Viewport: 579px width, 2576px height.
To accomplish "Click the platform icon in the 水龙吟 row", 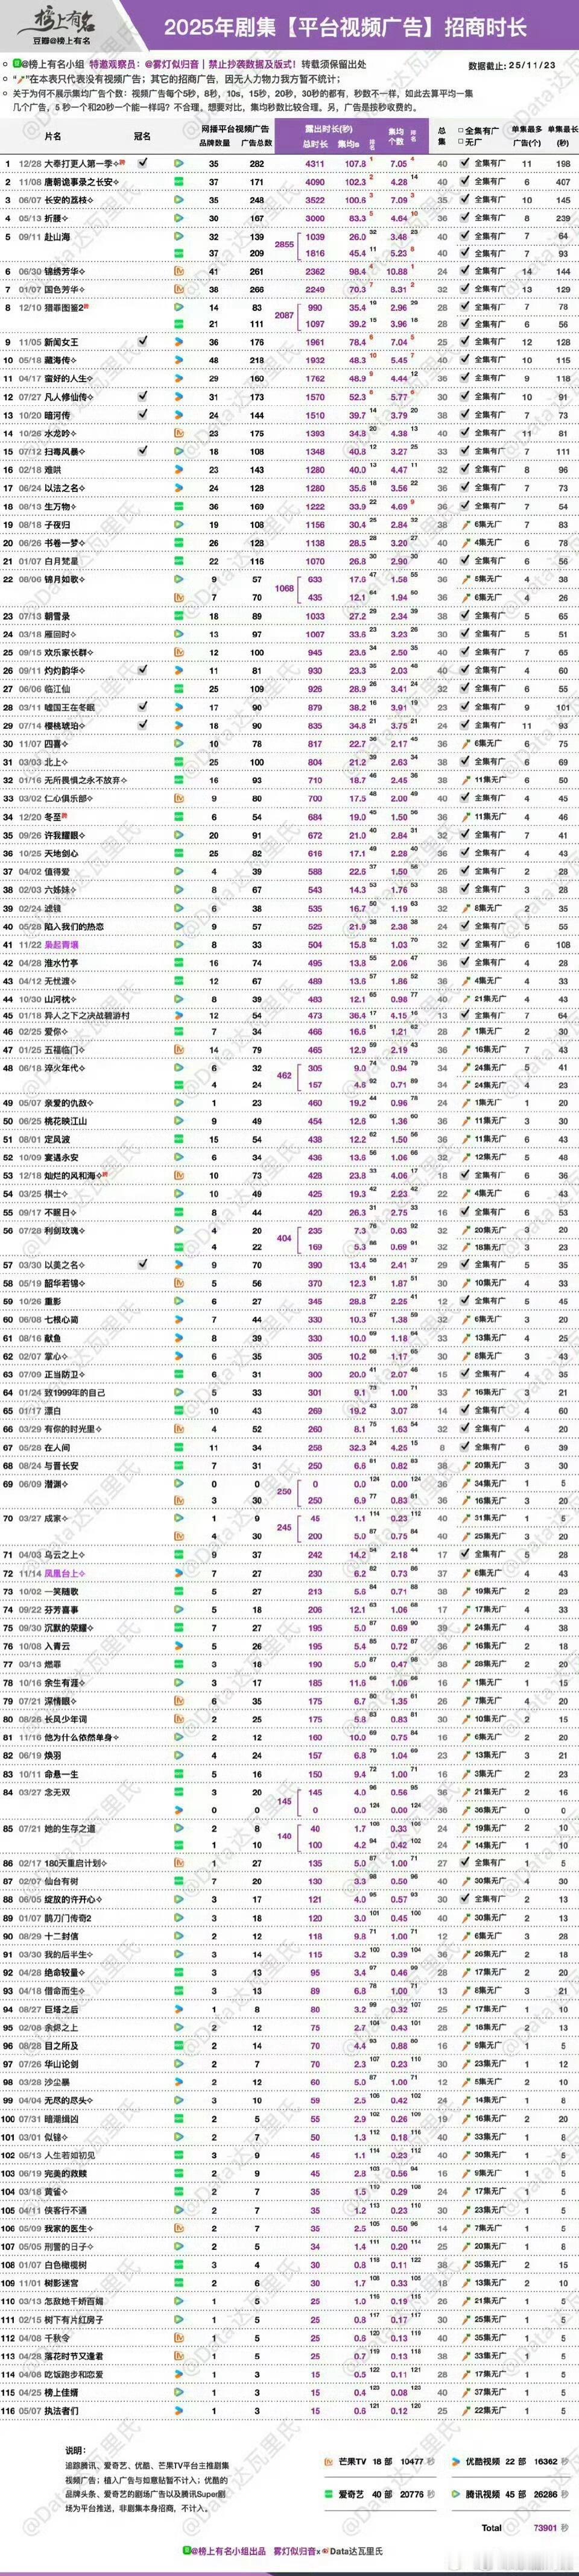I will click(179, 433).
